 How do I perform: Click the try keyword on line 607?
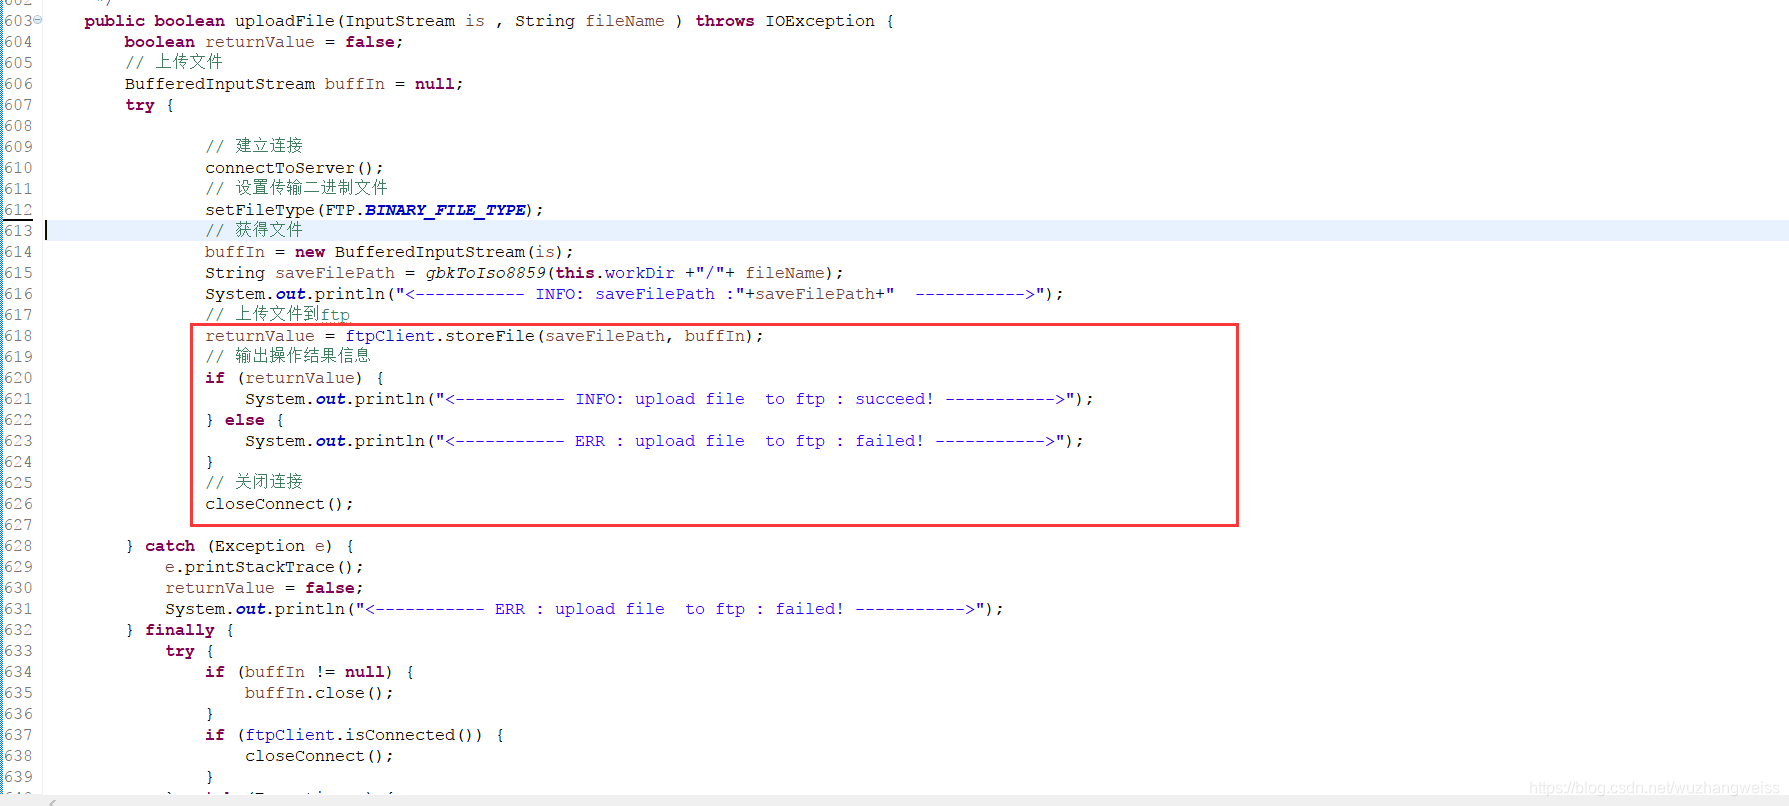pyautogui.click(x=140, y=105)
